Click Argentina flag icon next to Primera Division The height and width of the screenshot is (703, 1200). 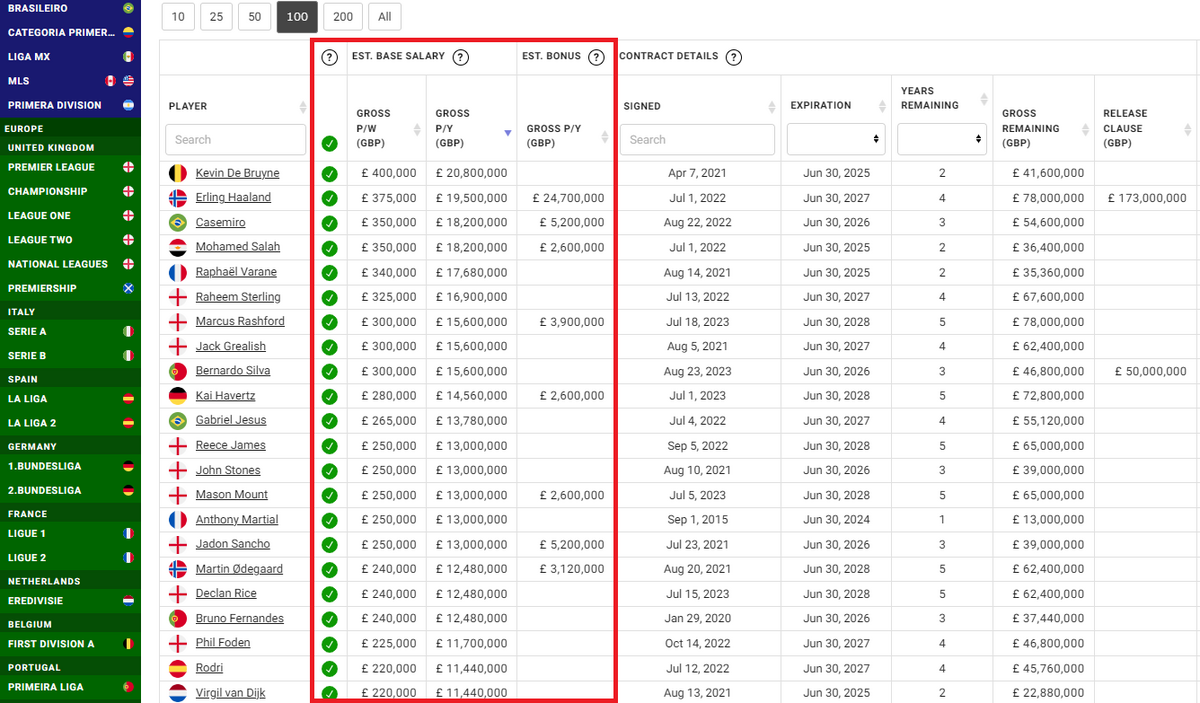(x=128, y=105)
